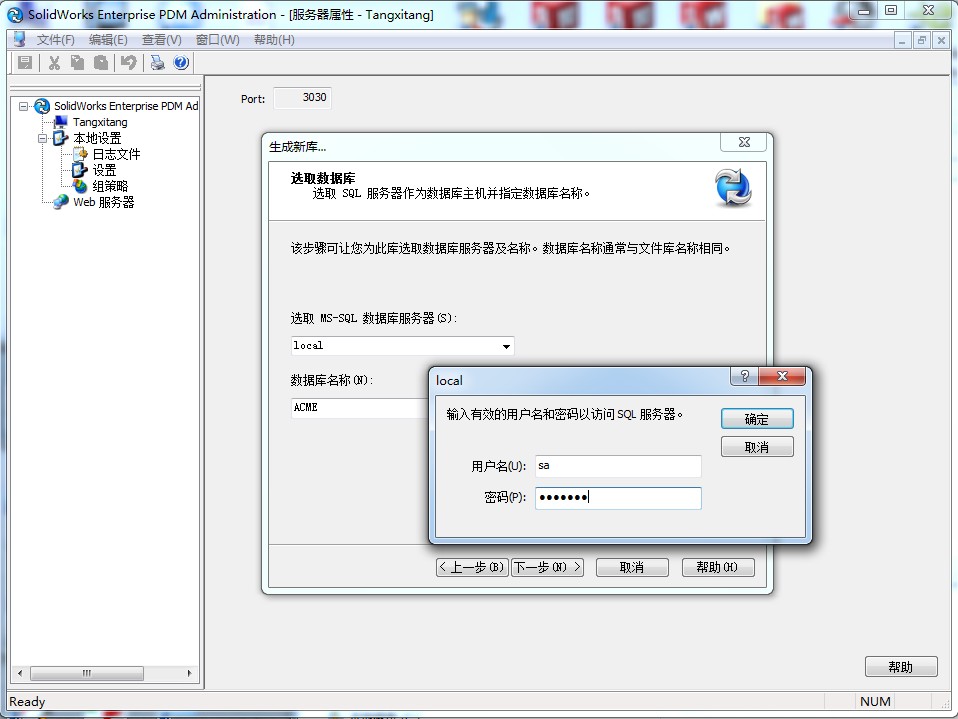Click the 组策略 group policy icon
This screenshot has width=958, height=719.
coord(80,186)
